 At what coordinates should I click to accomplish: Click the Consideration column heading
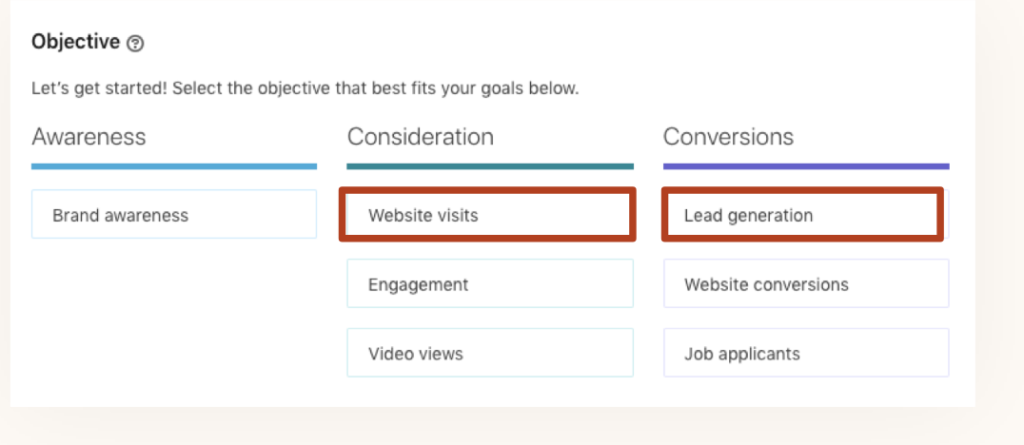tap(420, 136)
